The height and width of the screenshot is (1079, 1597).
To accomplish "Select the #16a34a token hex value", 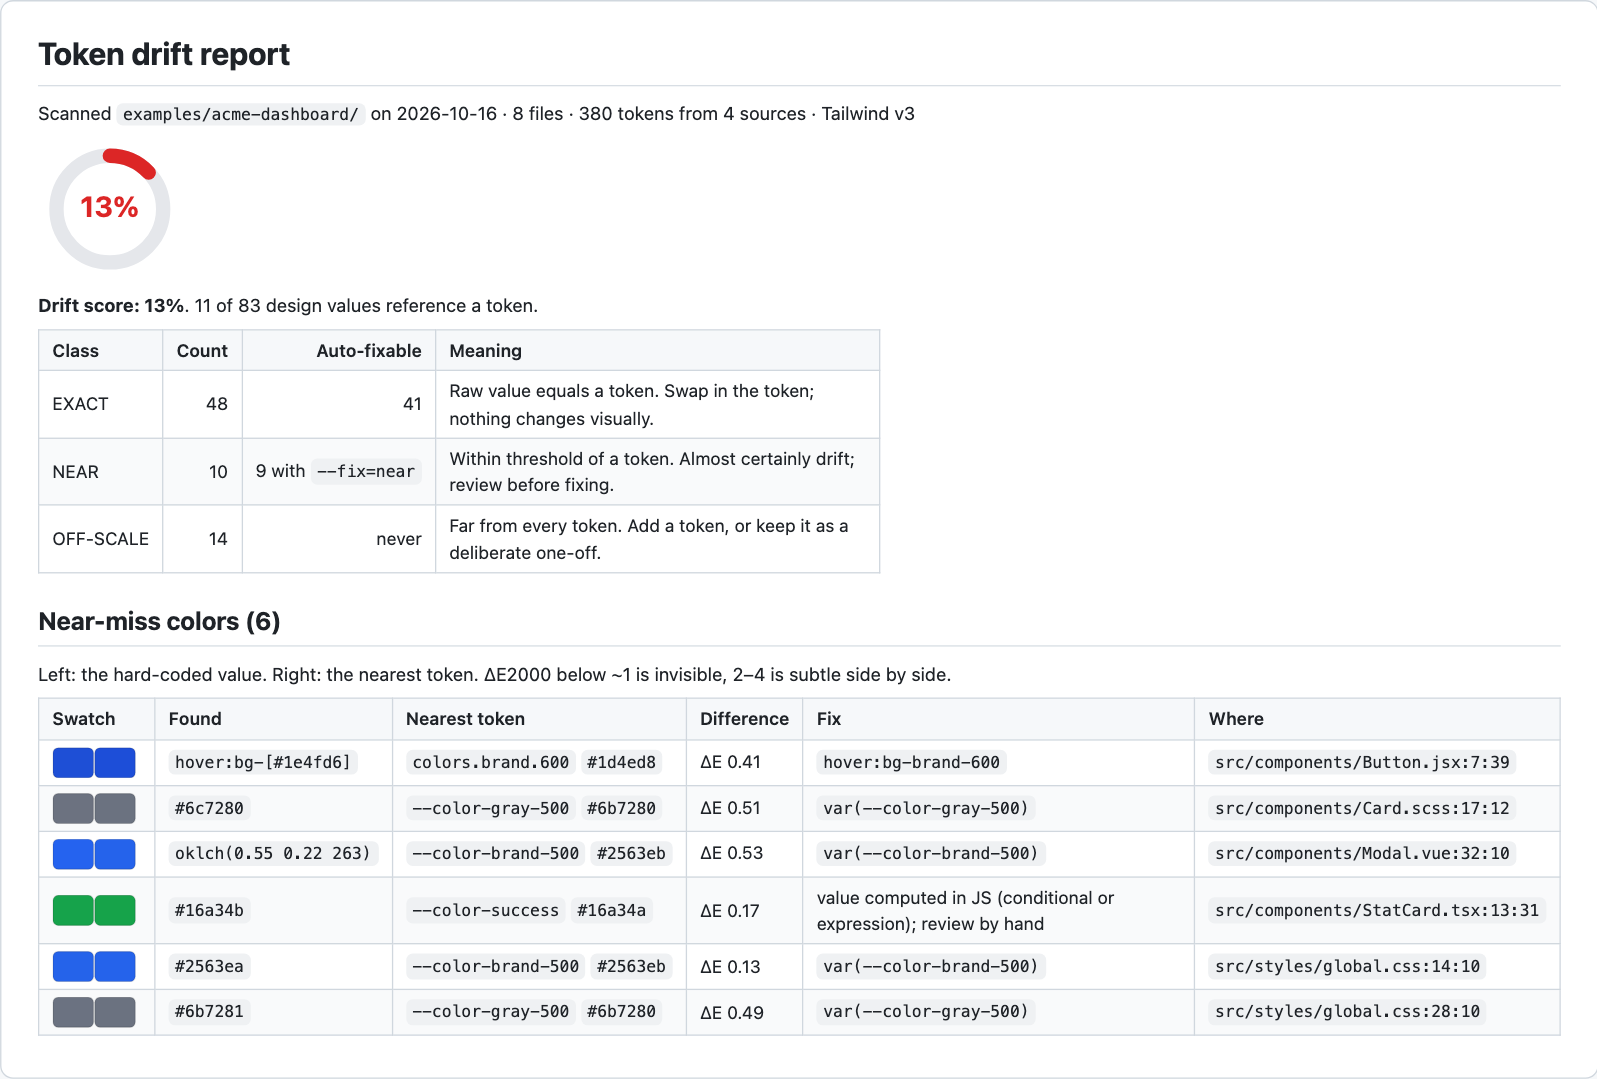I will (x=611, y=911).
